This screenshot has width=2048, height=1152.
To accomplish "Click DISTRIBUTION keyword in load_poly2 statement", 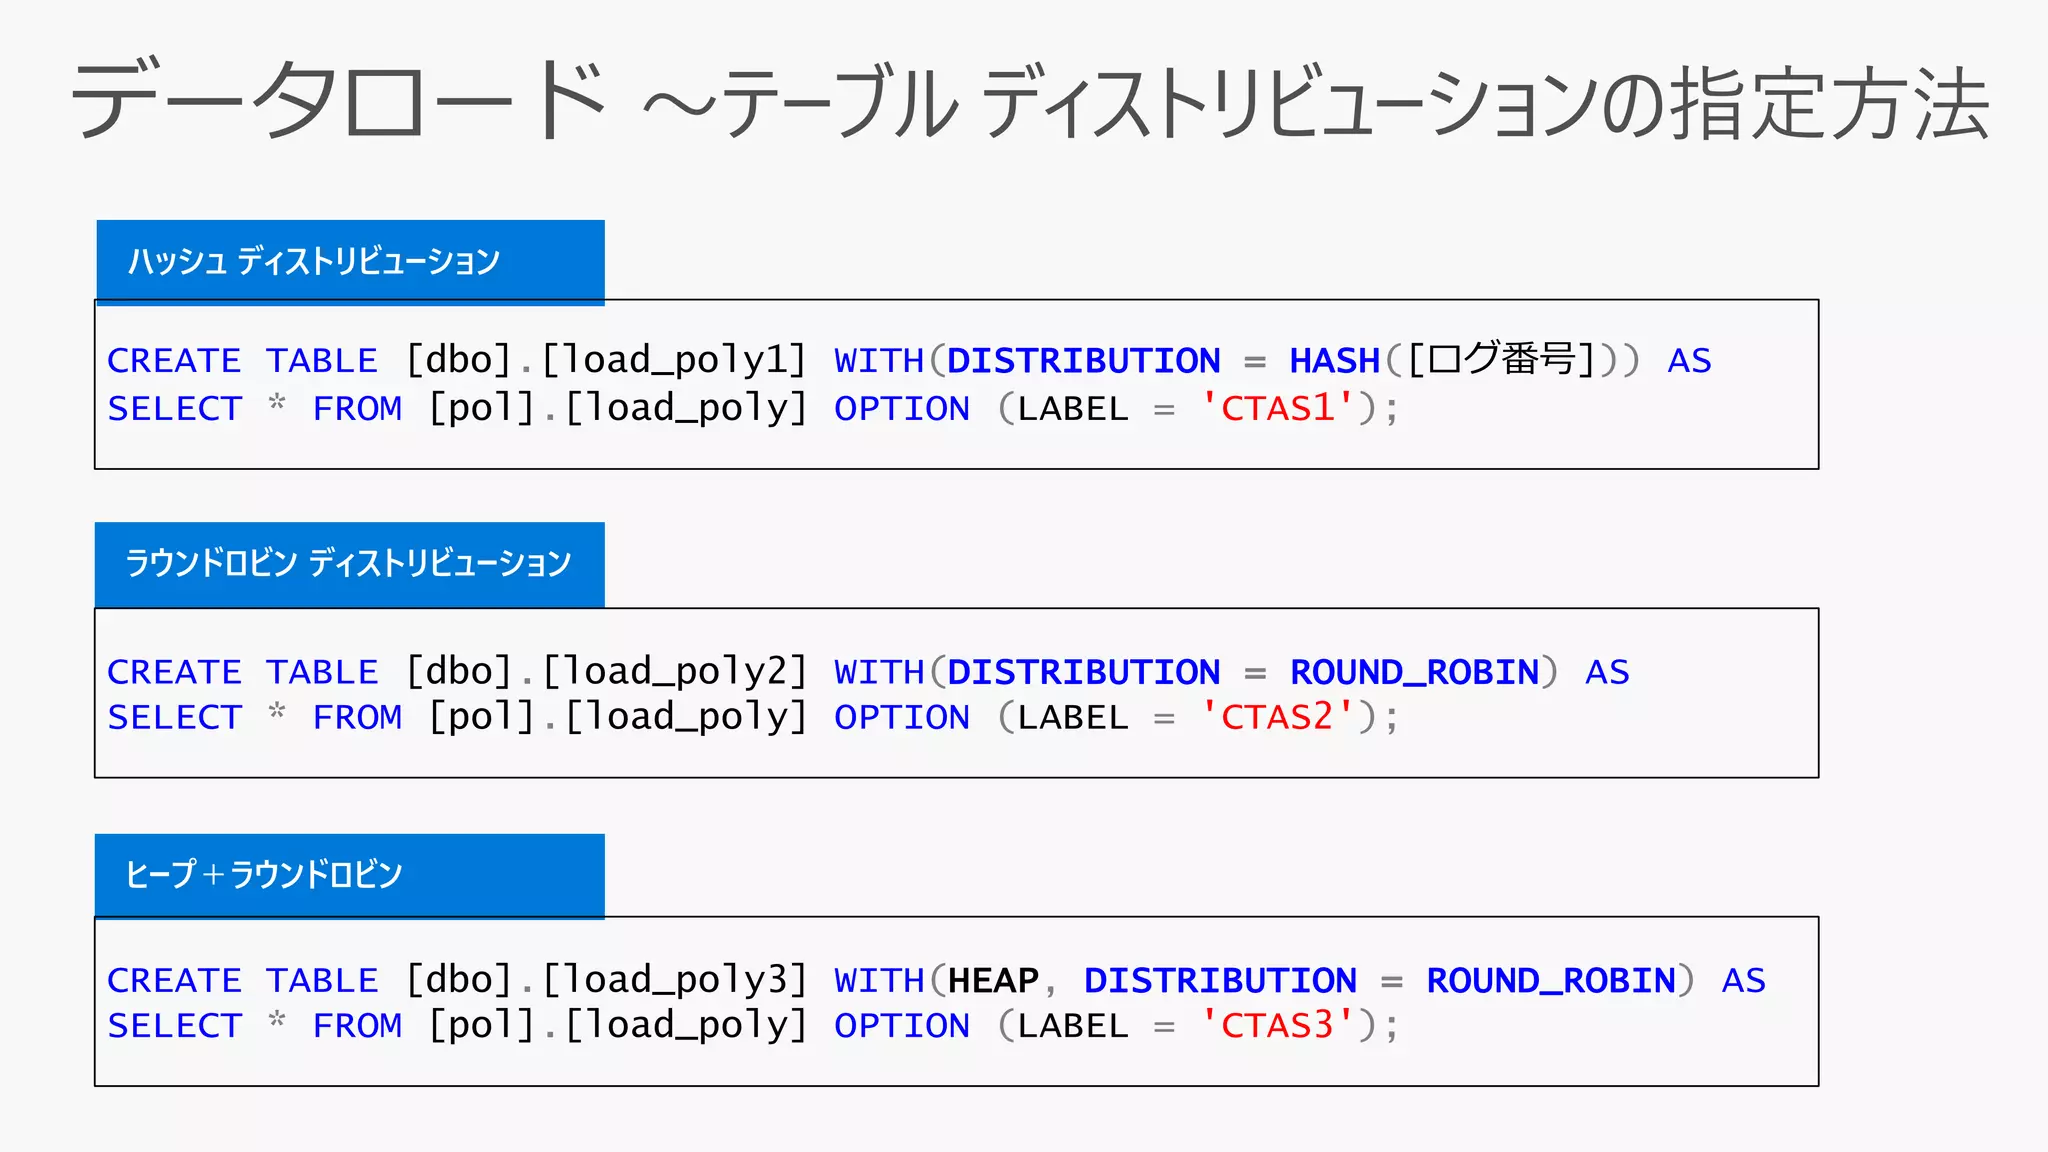I will [x=1084, y=672].
